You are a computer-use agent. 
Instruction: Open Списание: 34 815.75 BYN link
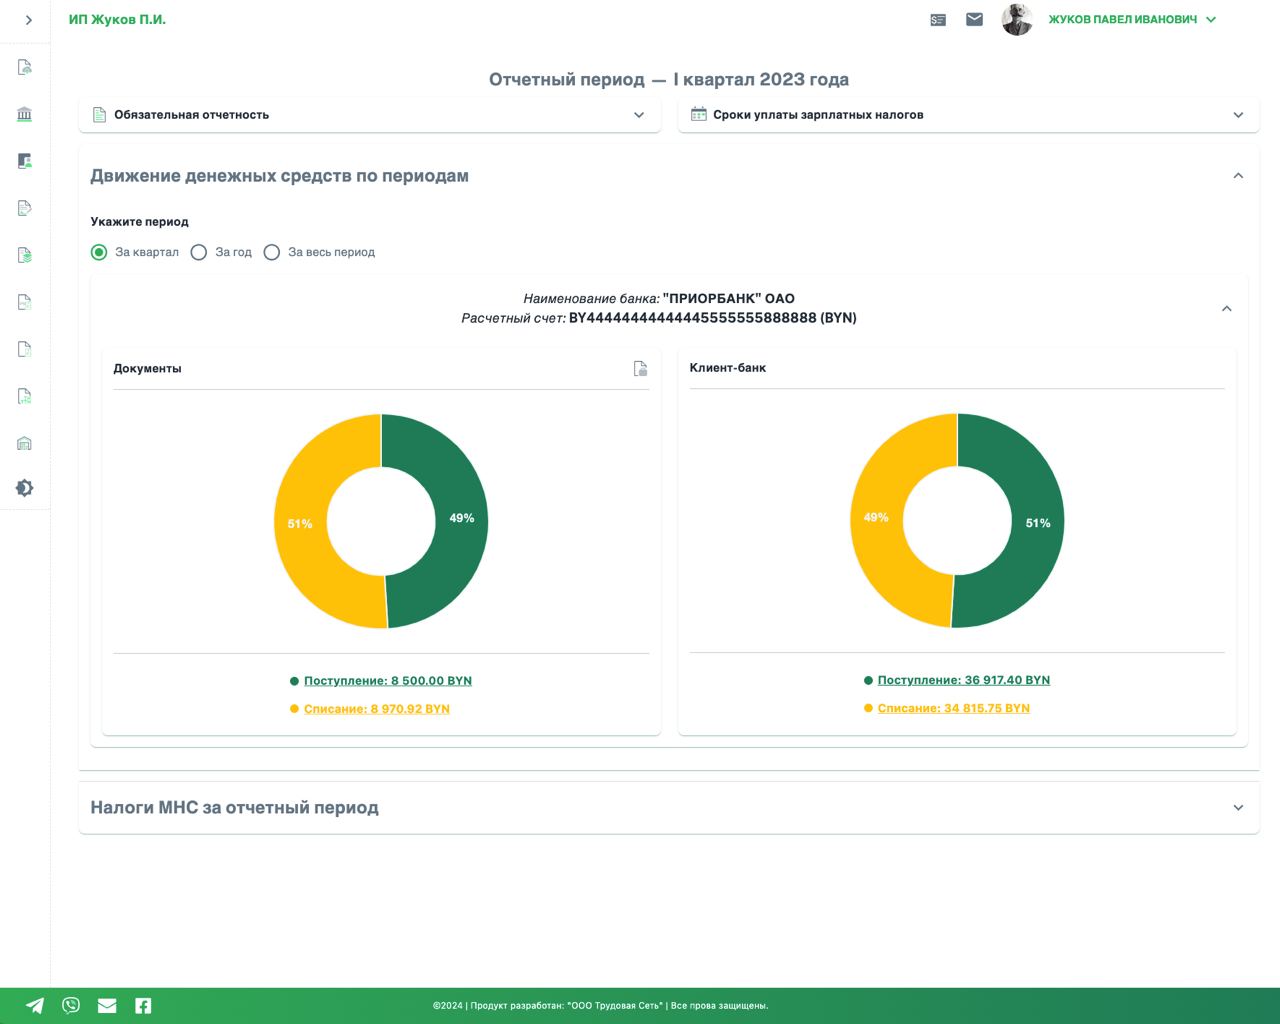(x=954, y=708)
